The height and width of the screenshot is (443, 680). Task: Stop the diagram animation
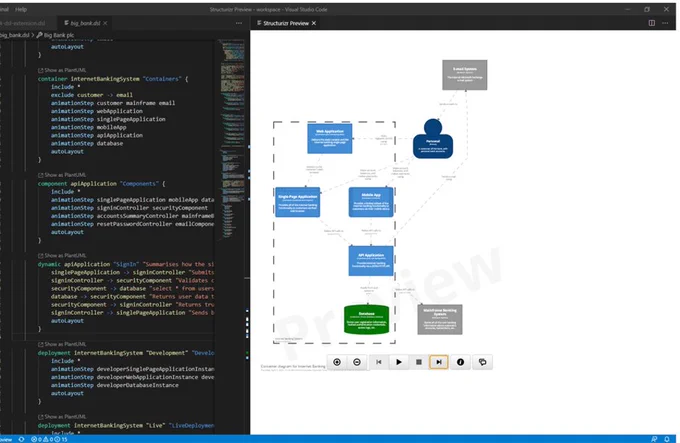[x=419, y=362]
